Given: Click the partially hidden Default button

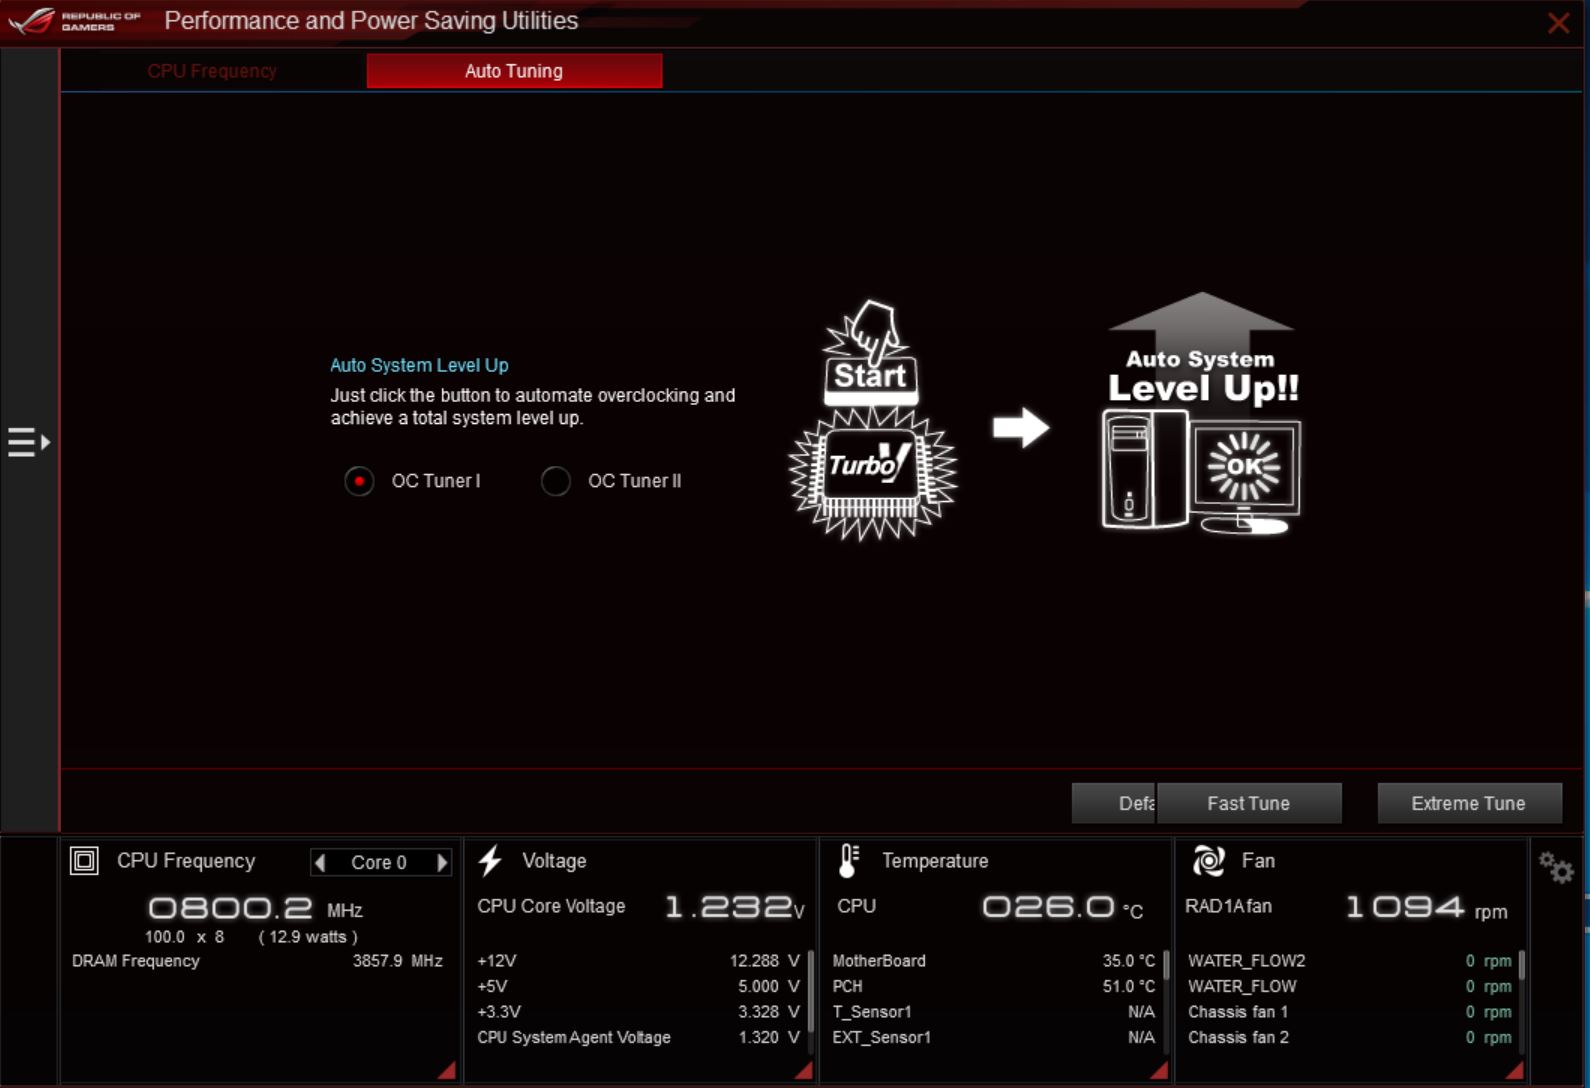Looking at the screenshot, I should pos(1114,803).
